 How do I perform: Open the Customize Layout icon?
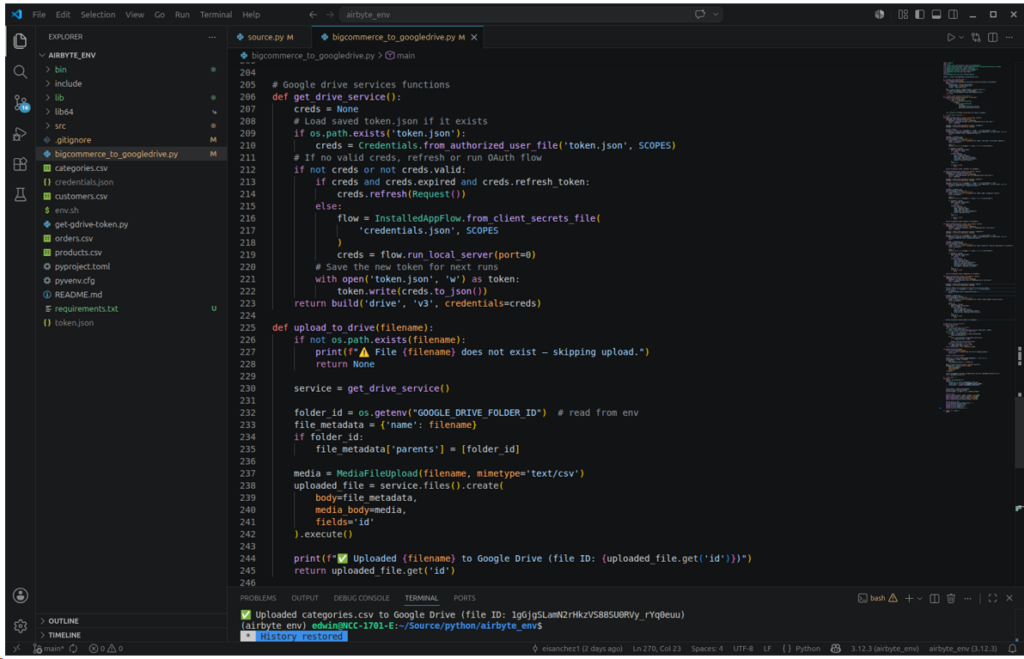tap(903, 14)
